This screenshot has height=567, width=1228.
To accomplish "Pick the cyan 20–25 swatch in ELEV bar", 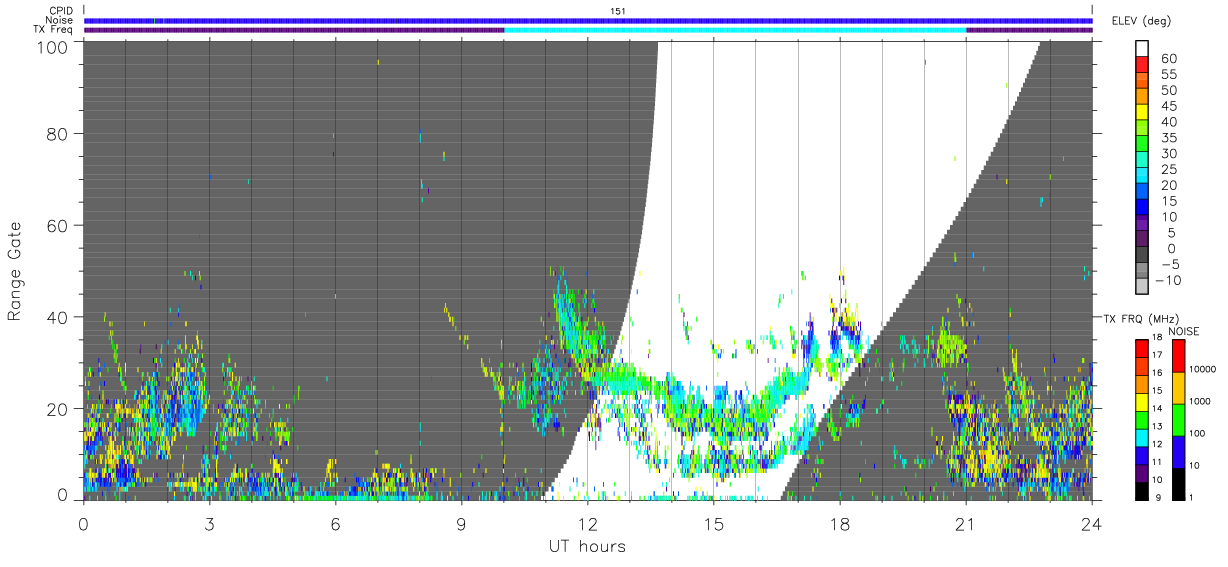I will pyautogui.click(x=1141, y=176).
